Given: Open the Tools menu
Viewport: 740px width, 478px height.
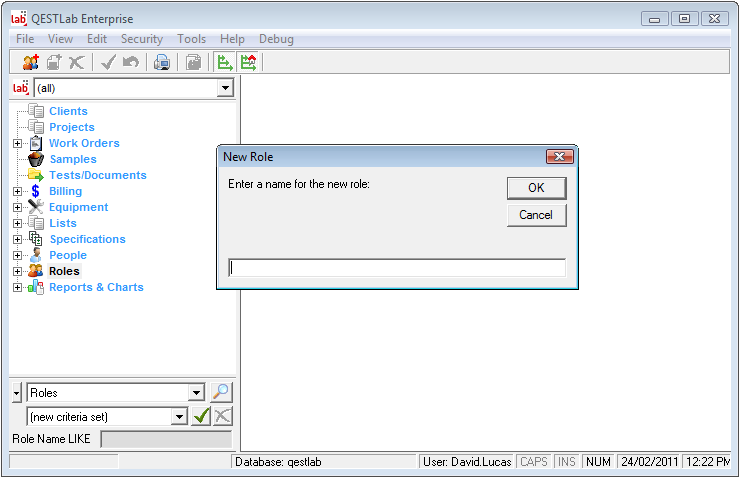Looking at the screenshot, I should (191, 39).
